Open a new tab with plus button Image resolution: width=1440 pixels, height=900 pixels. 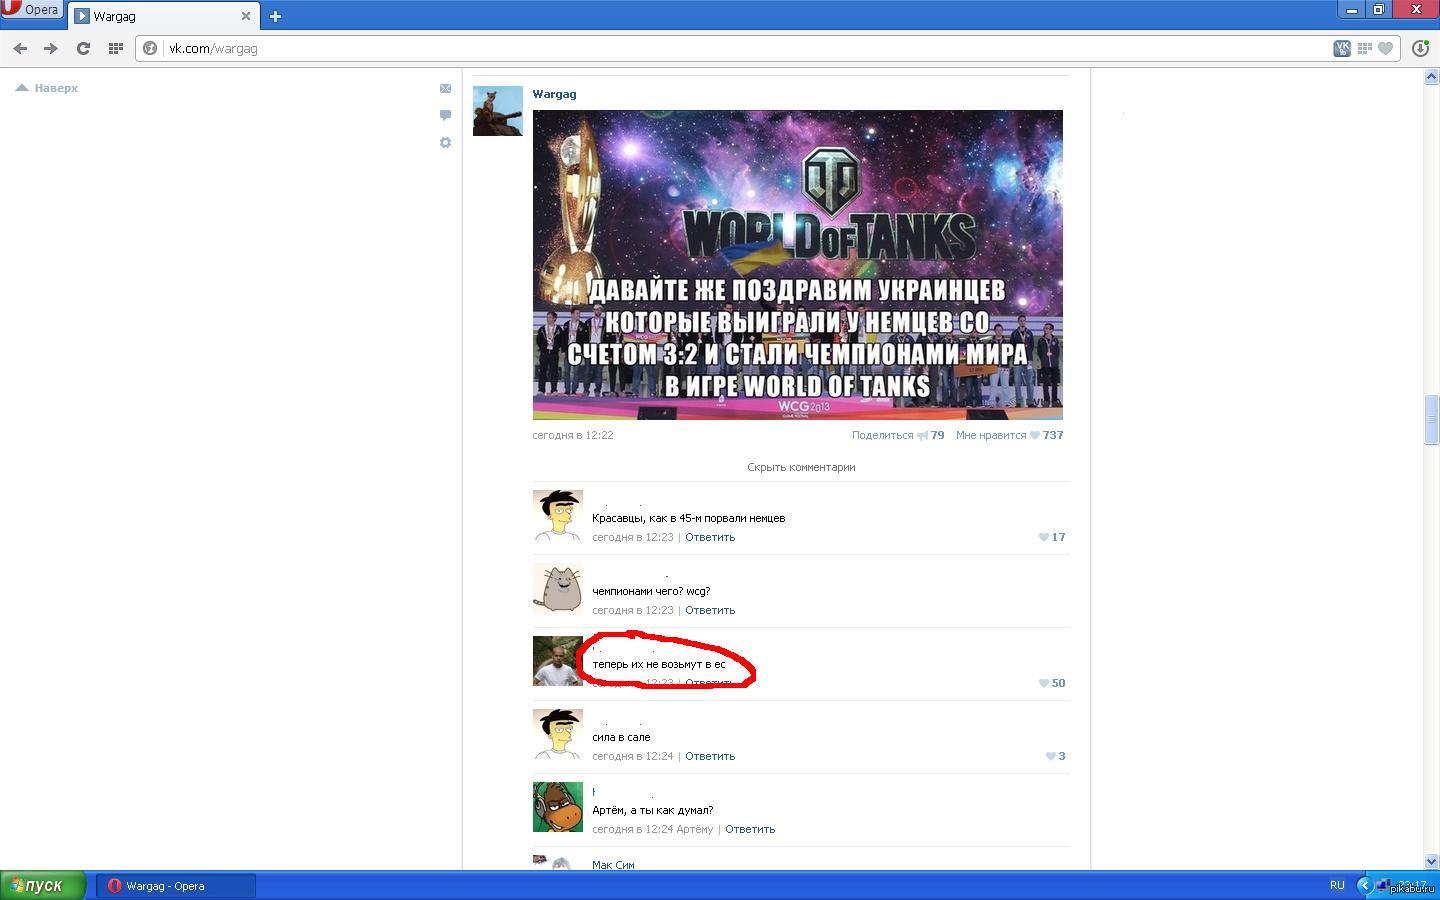(275, 16)
